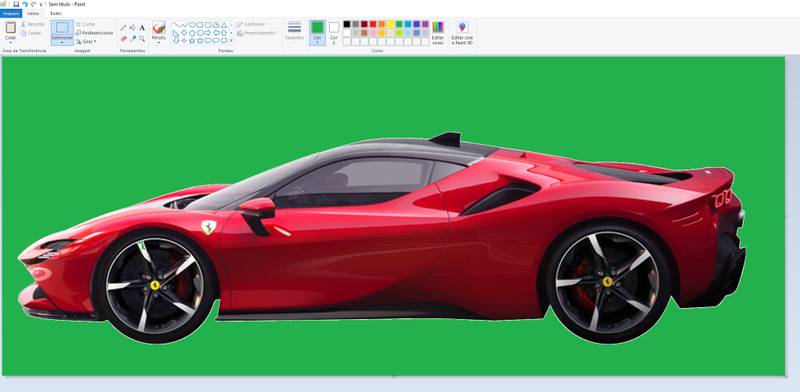
Task: Click the canvas bottom-center resize handle
Action: coord(393,377)
